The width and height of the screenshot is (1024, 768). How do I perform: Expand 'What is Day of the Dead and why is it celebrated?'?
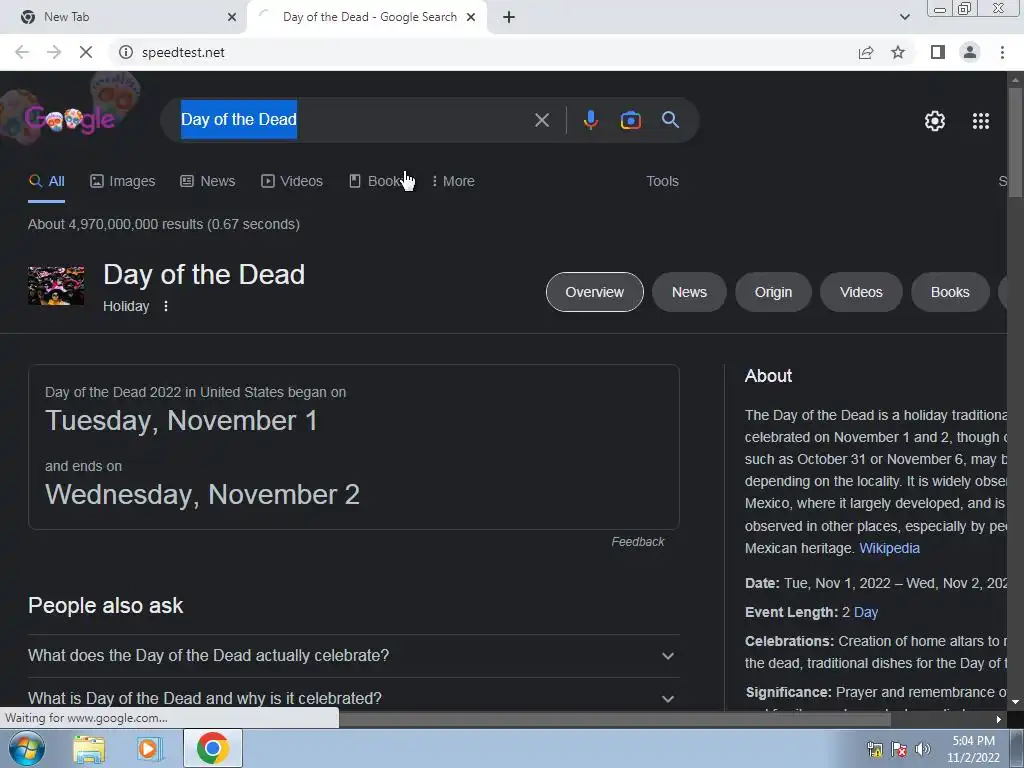click(353, 697)
